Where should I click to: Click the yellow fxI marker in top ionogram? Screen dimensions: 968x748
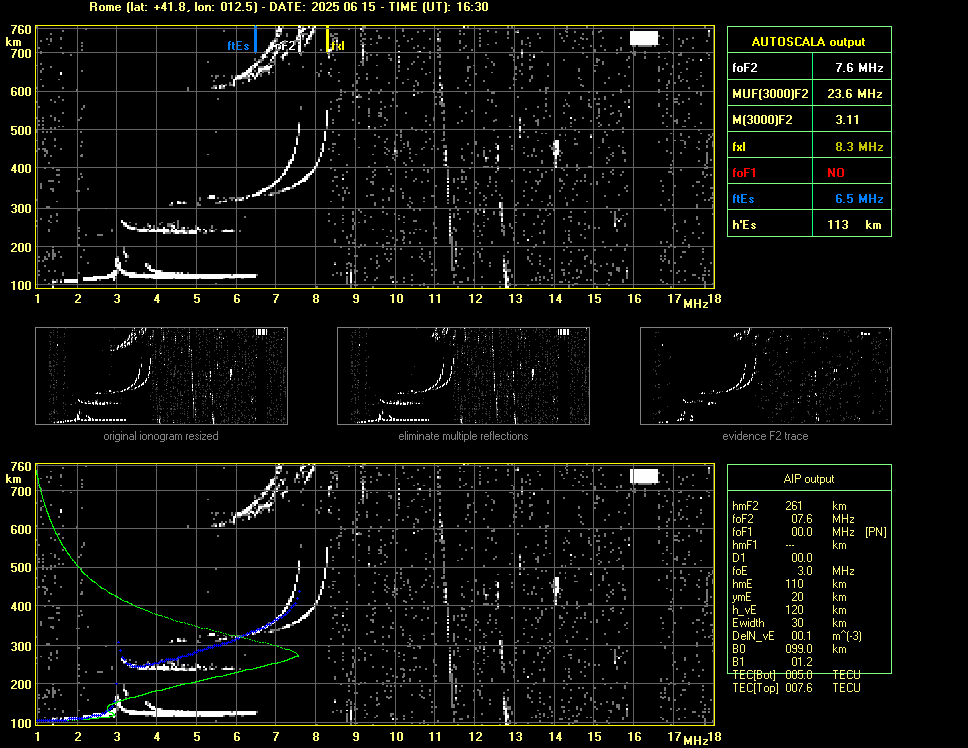[327, 39]
